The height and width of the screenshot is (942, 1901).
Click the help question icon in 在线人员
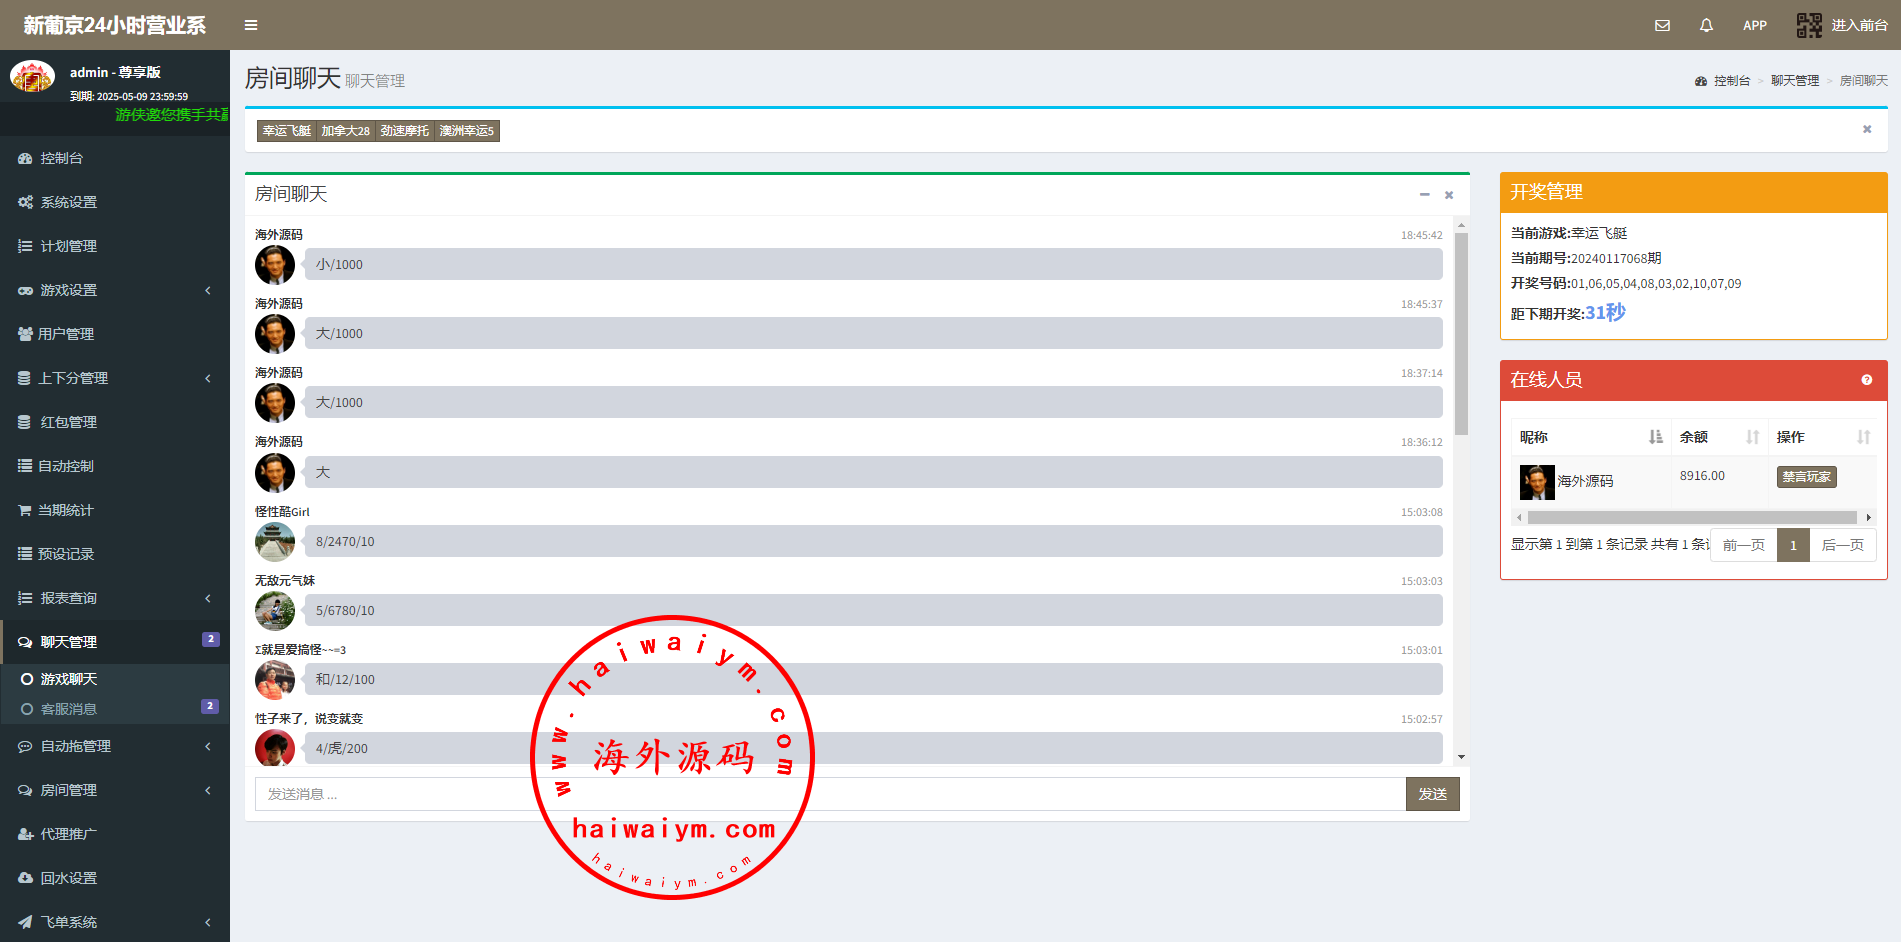(1866, 380)
